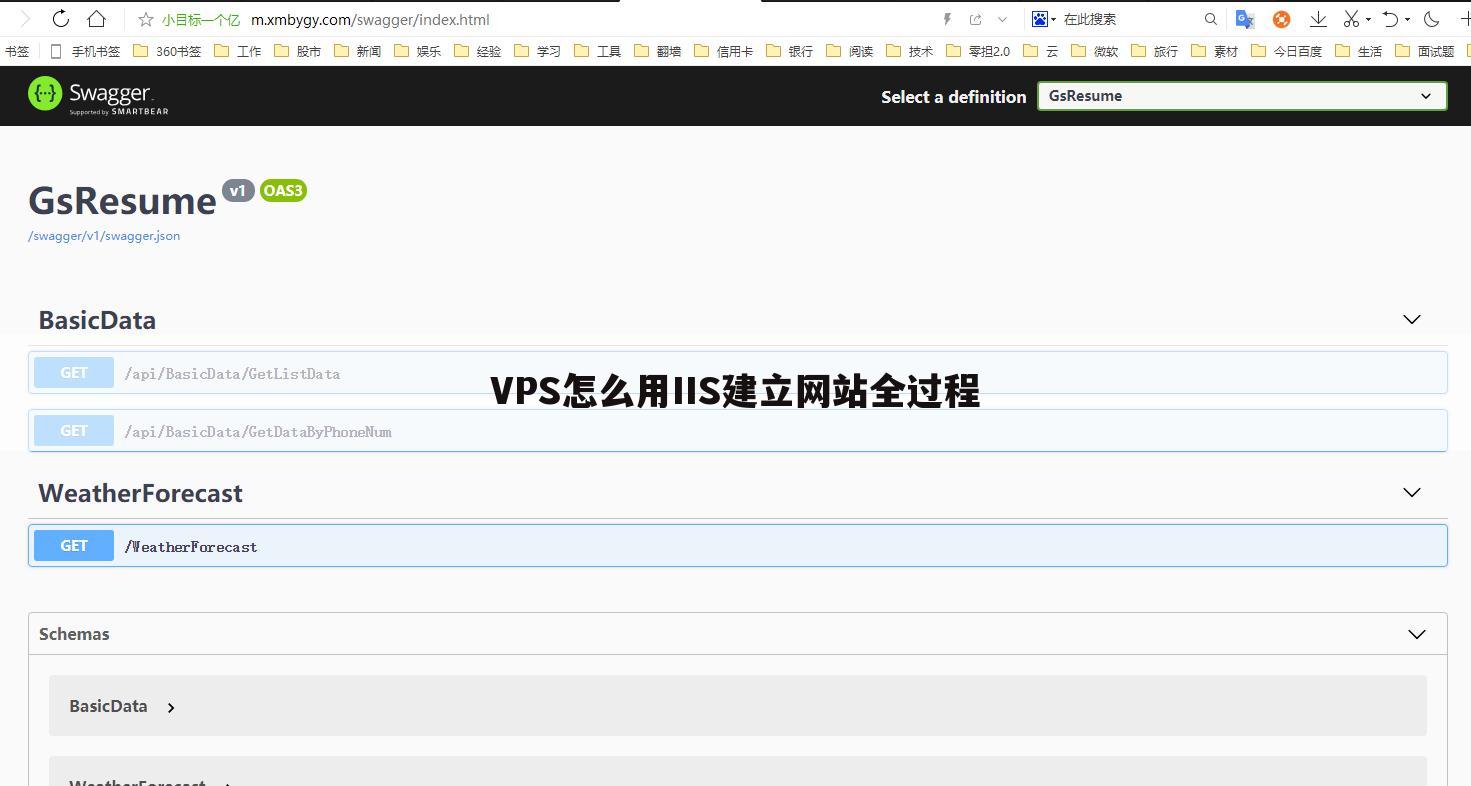Image resolution: width=1471 pixels, height=786 pixels.
Task: Open the 技术 bookmark folder icon
Action: pos(894,50)
